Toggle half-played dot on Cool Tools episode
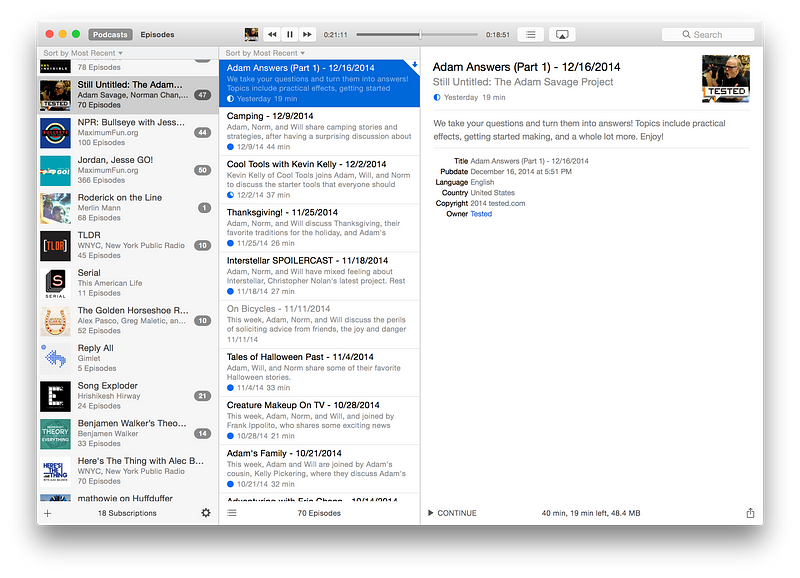Screen dimensions: 800x578 coord(230,195)
